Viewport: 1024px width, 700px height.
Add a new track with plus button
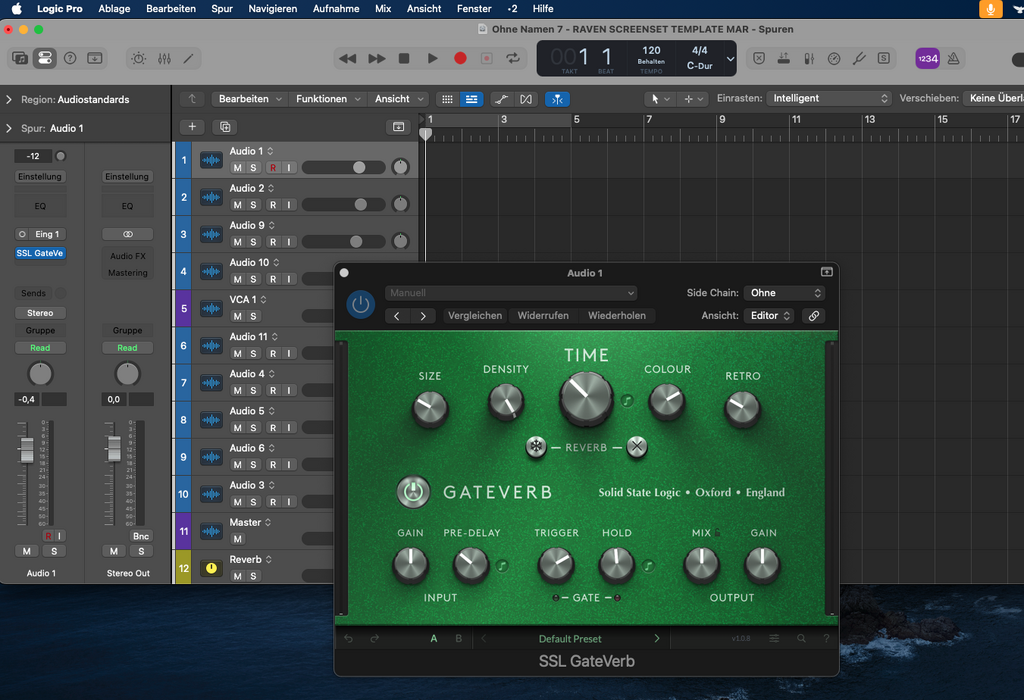(192, 127)
